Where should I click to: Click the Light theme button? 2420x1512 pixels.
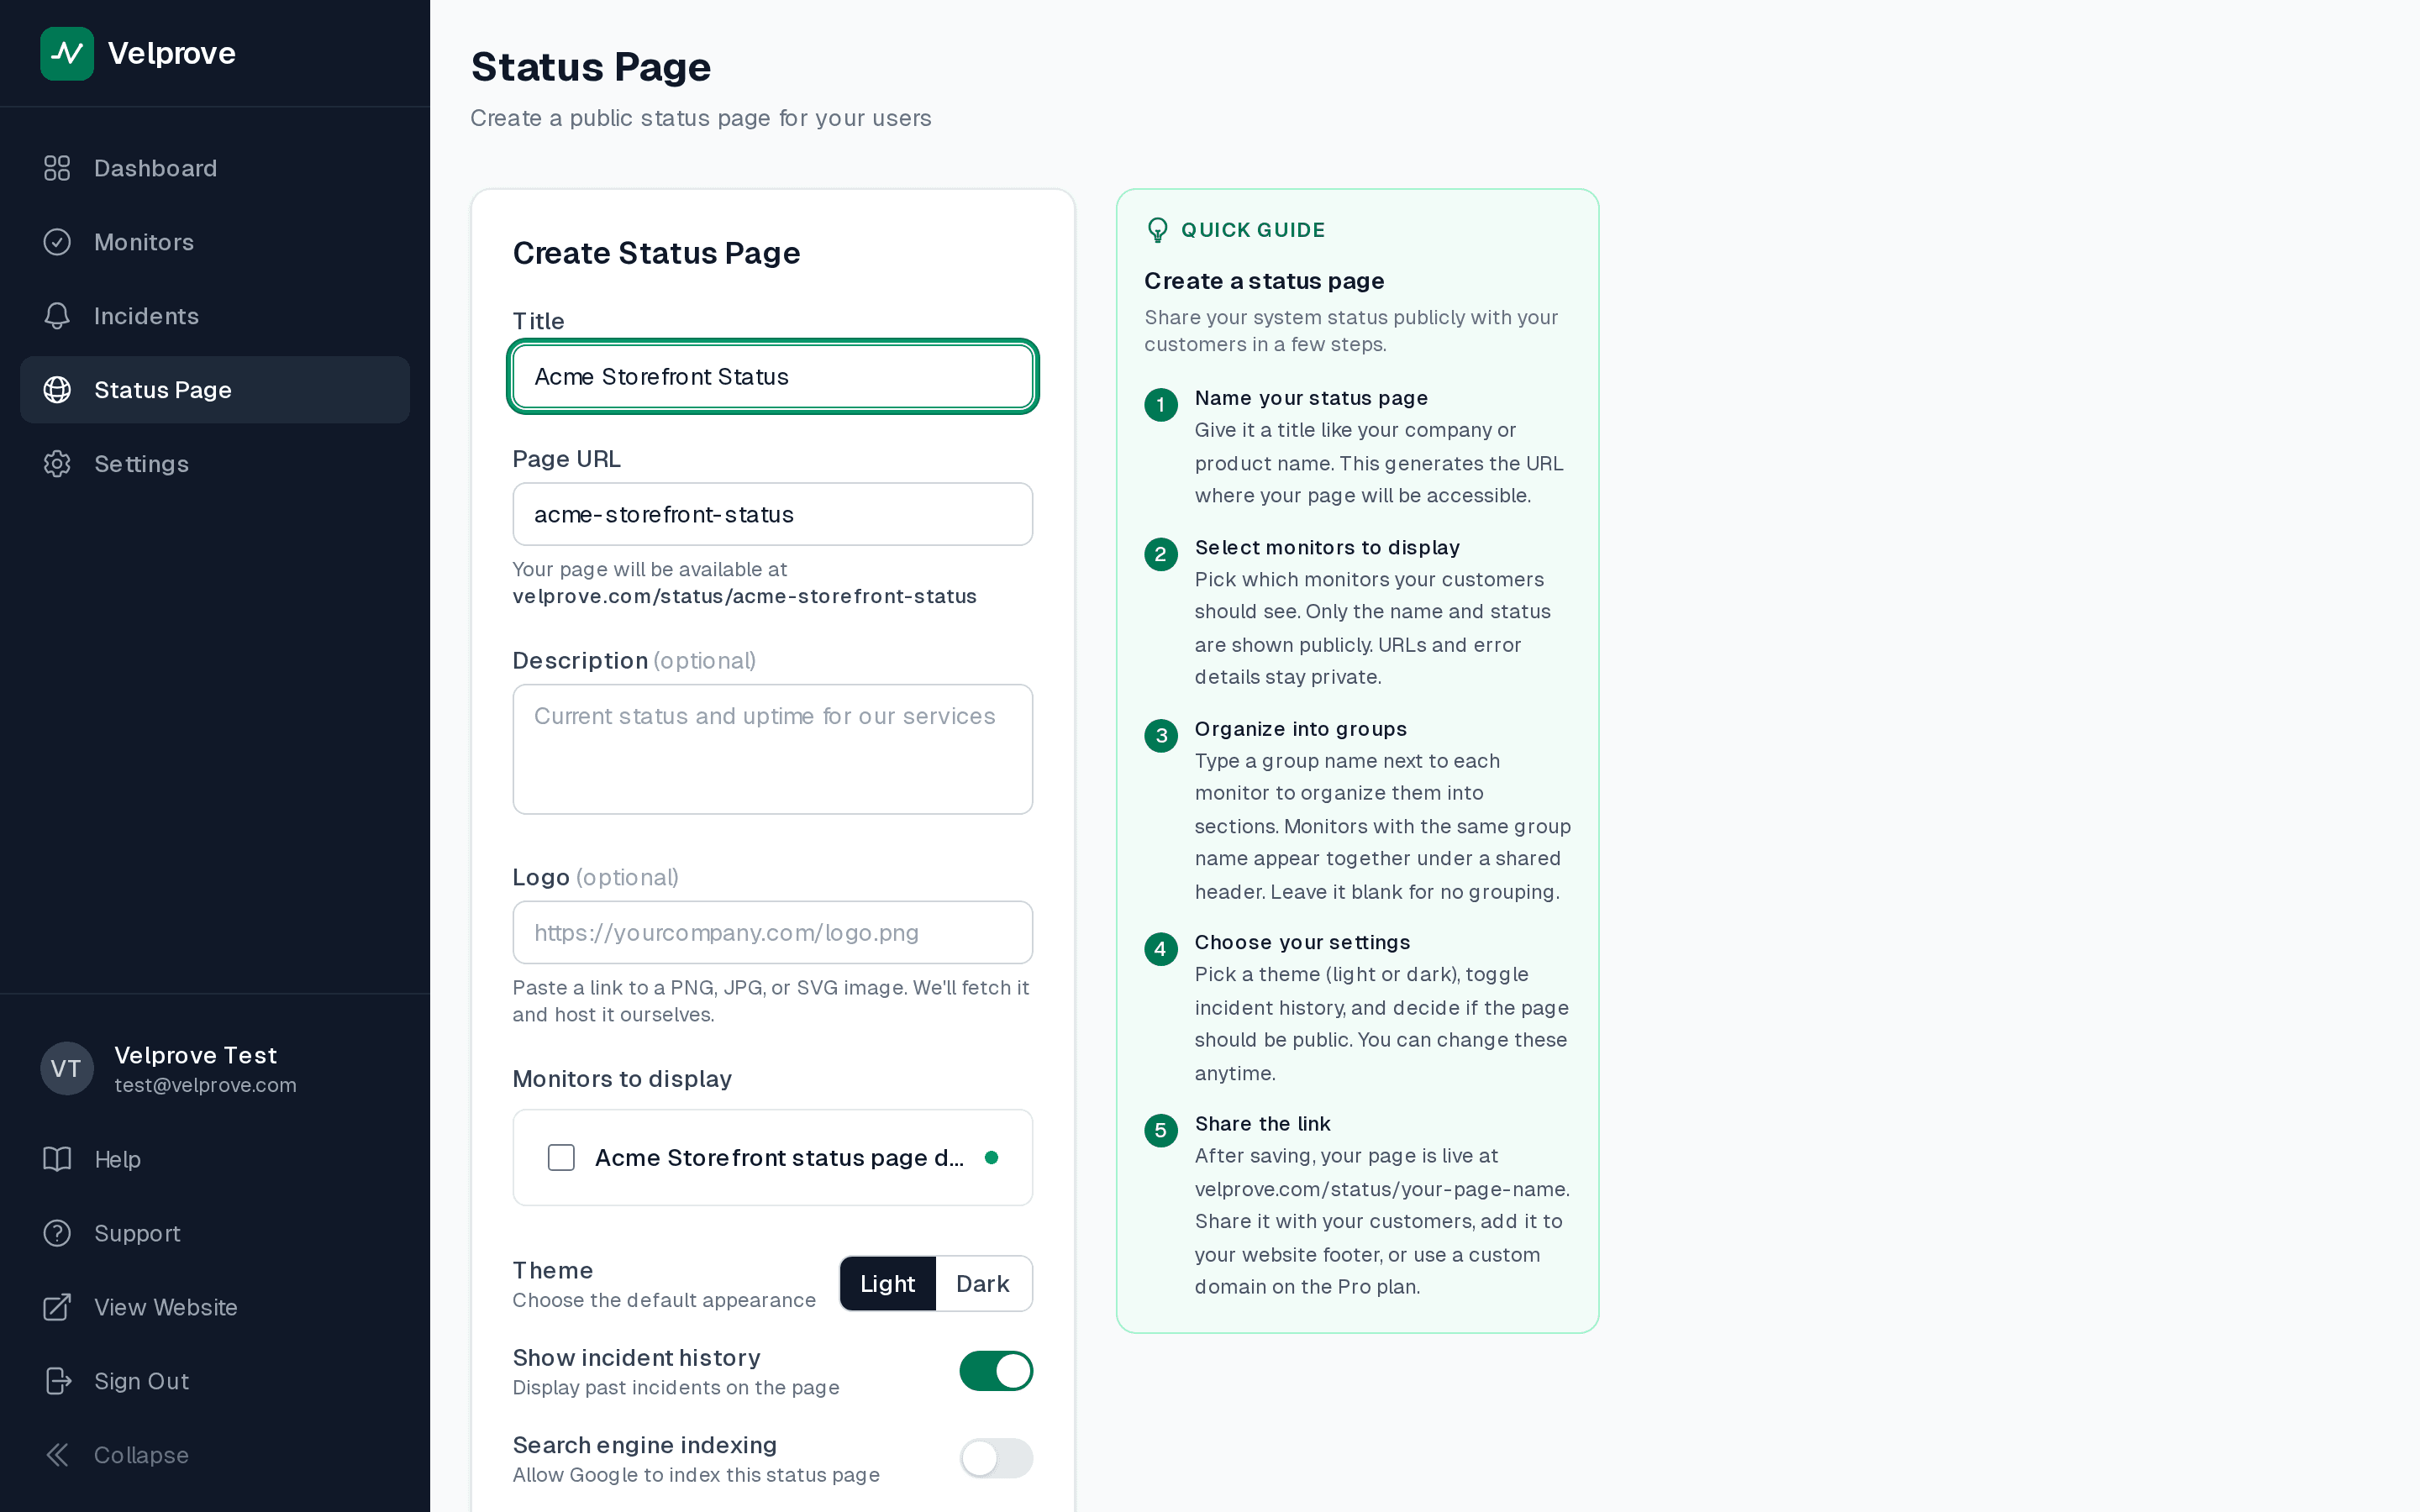pyautogui.click(x=887, y=1283)
